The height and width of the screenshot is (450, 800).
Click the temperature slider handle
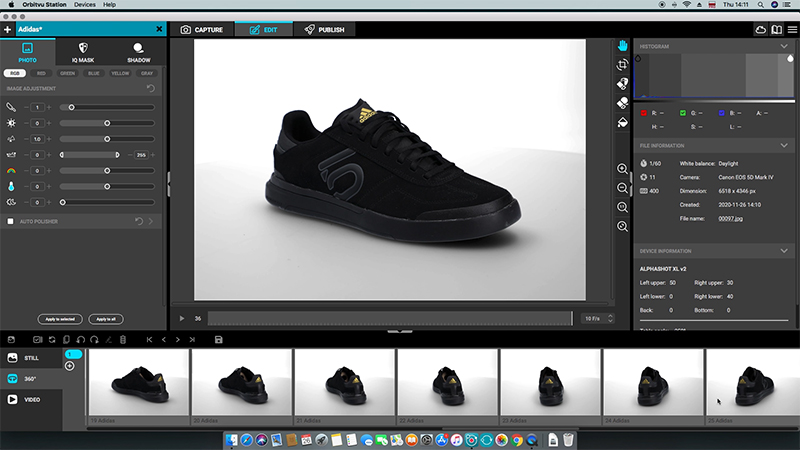point(107,186)
